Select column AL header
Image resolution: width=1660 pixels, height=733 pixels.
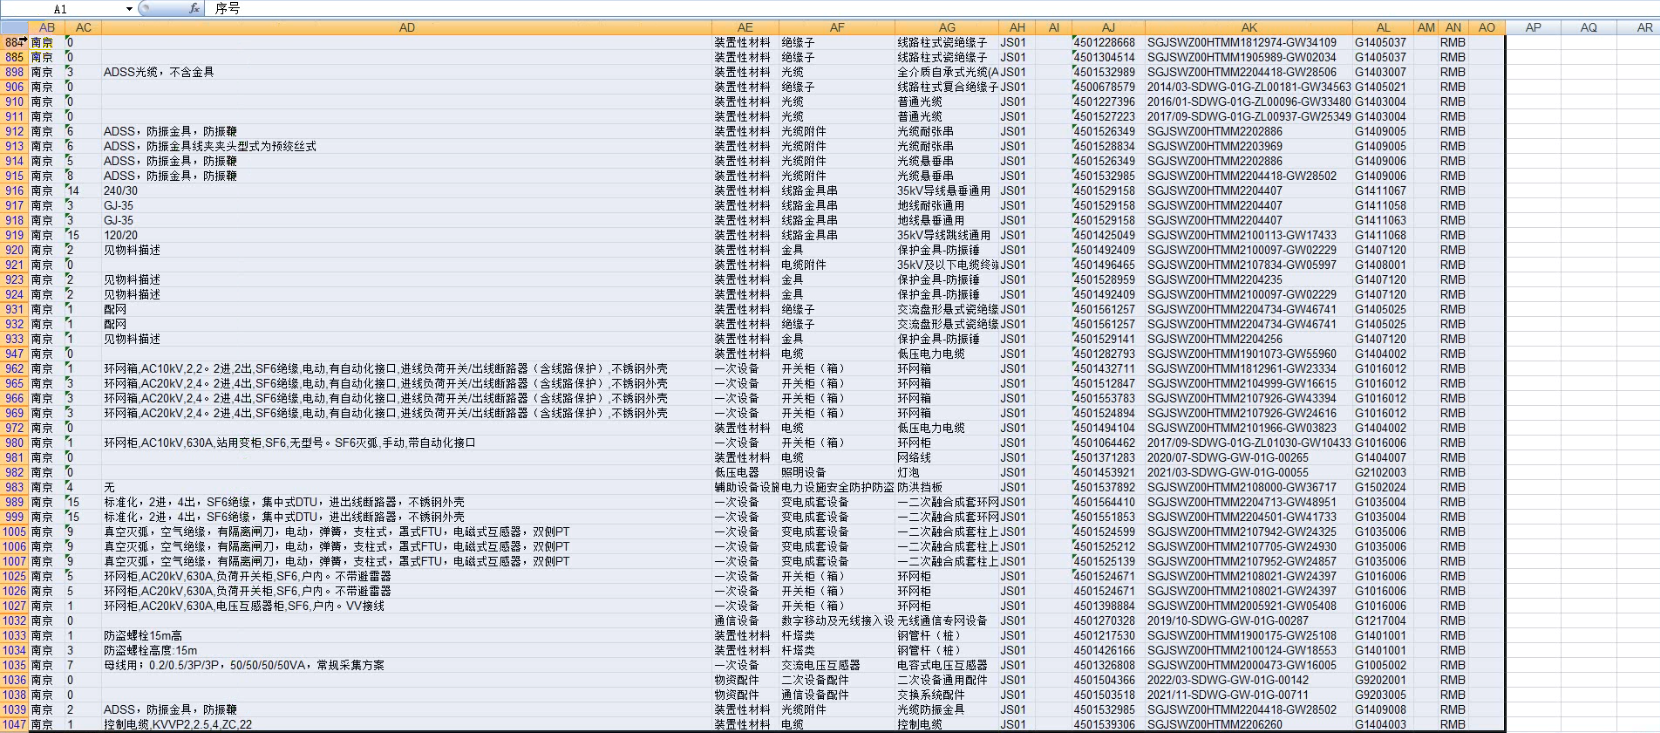pyautogui.click(x=1383, y=28)
